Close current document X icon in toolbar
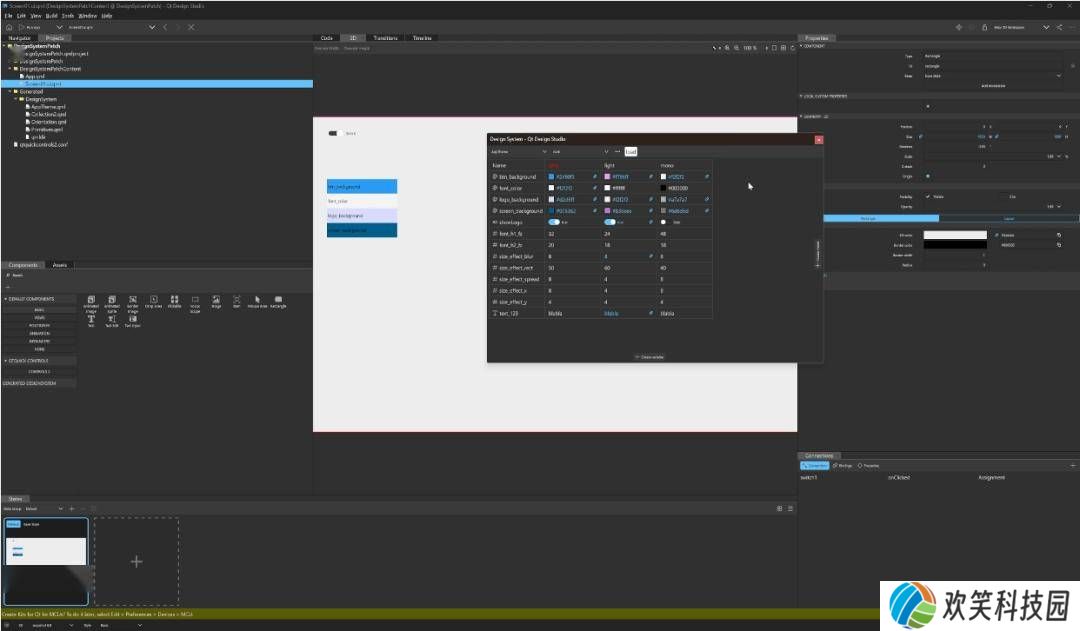This screenshot has height=631, width=1080. pyautogui.click(x=191, y=28)
